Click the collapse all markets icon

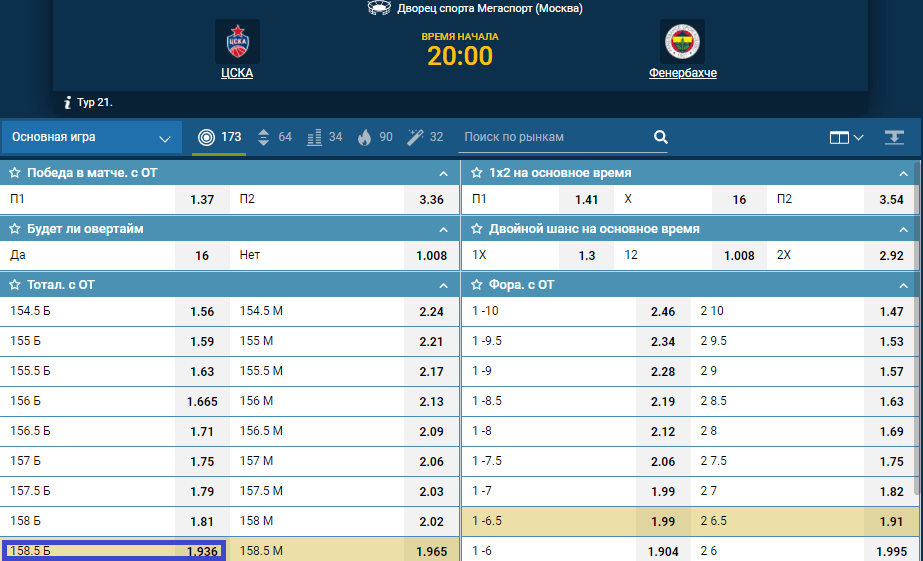click(x=894, y=138)
